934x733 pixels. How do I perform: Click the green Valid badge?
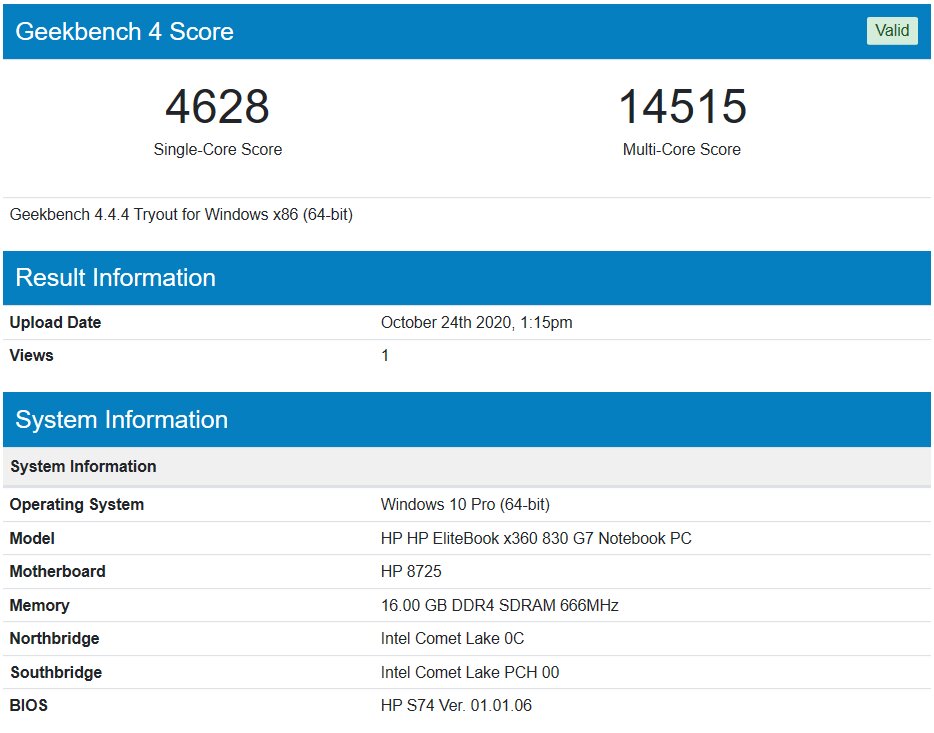click(892, 30)
